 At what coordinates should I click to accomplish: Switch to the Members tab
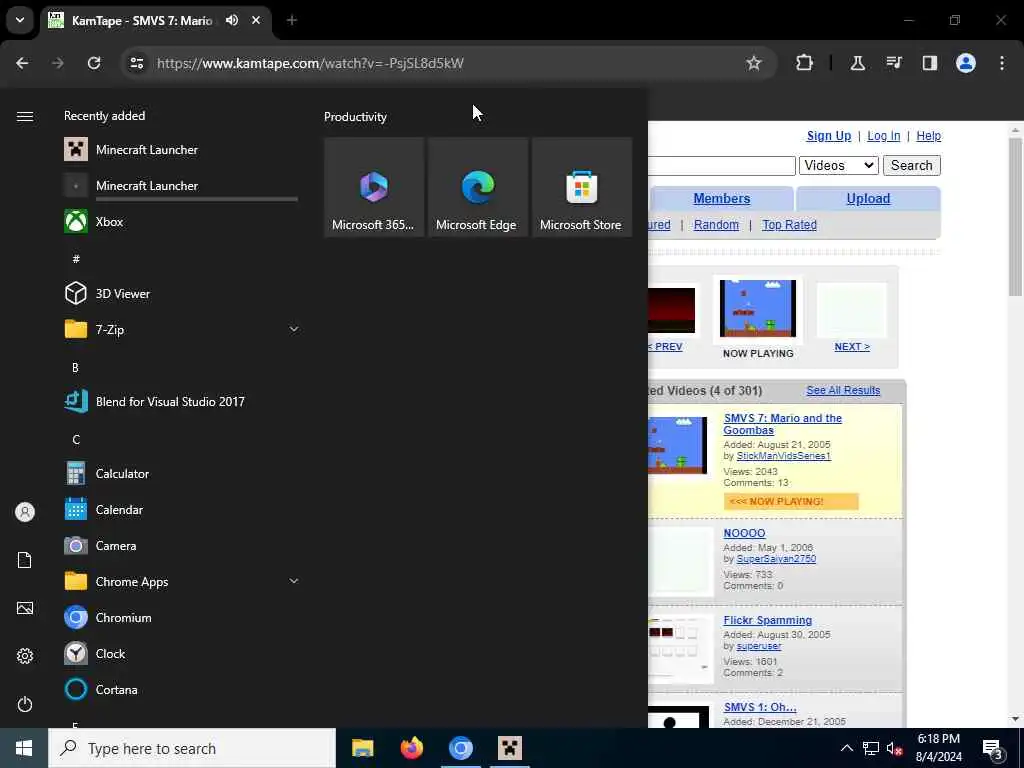point(722,199)
